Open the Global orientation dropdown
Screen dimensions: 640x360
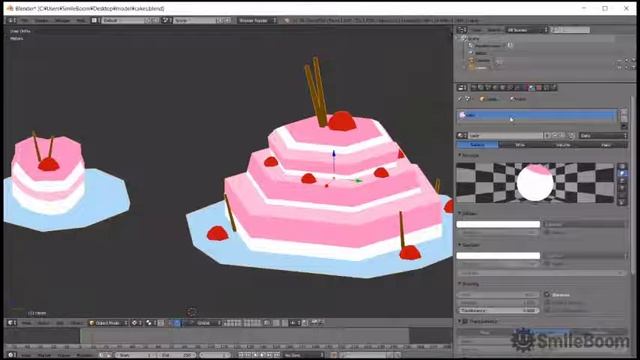(209, 323)
